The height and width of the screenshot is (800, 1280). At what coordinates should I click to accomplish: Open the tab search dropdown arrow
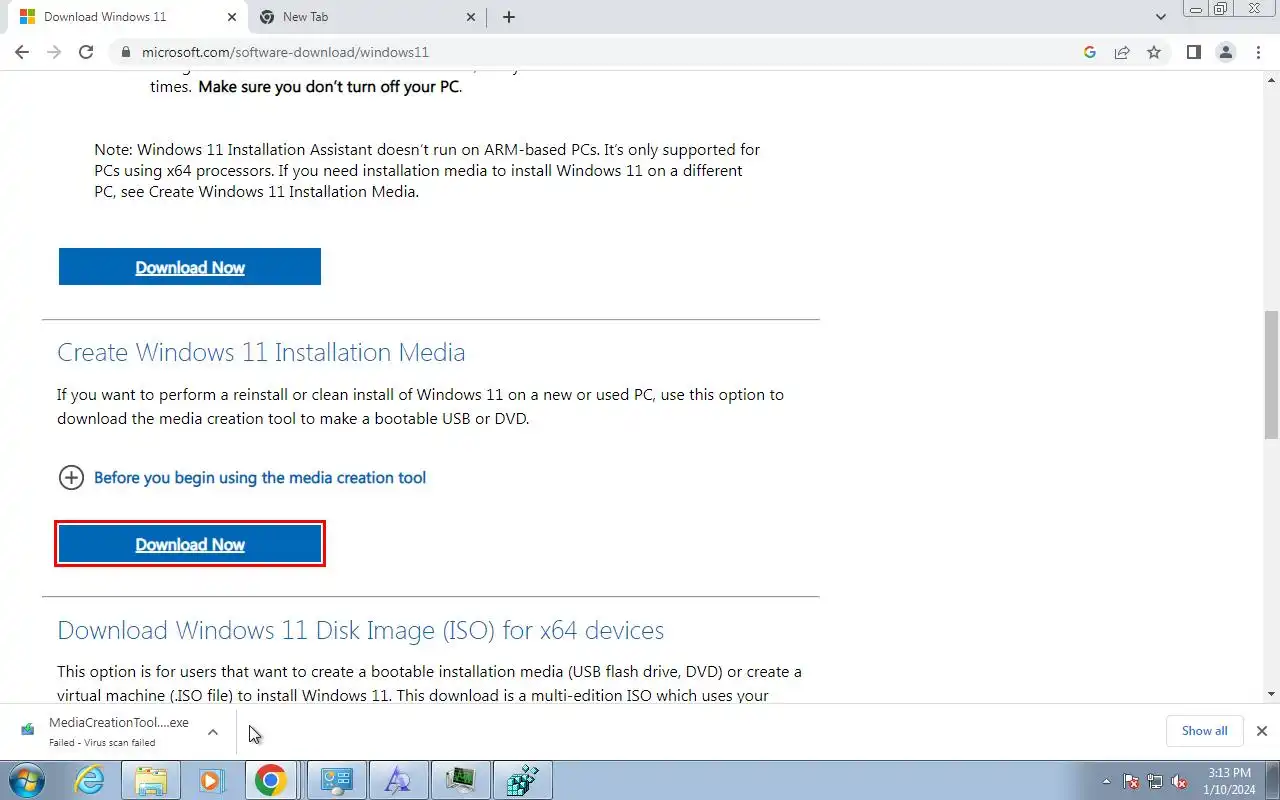[x=1160, y=17]
